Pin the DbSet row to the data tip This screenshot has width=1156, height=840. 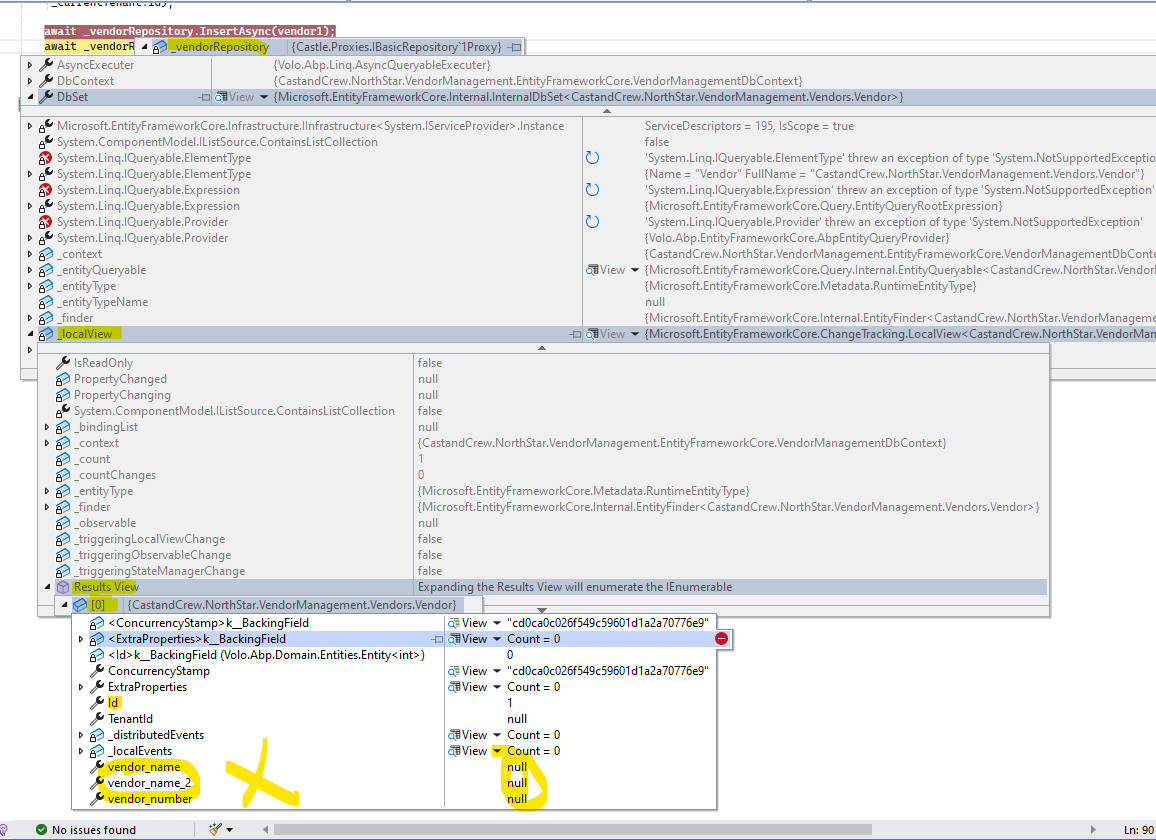204,97
